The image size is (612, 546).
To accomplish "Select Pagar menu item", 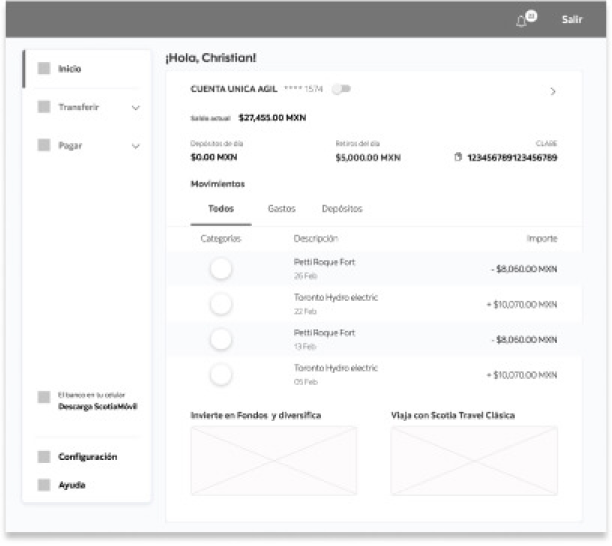I will (70, 146).
